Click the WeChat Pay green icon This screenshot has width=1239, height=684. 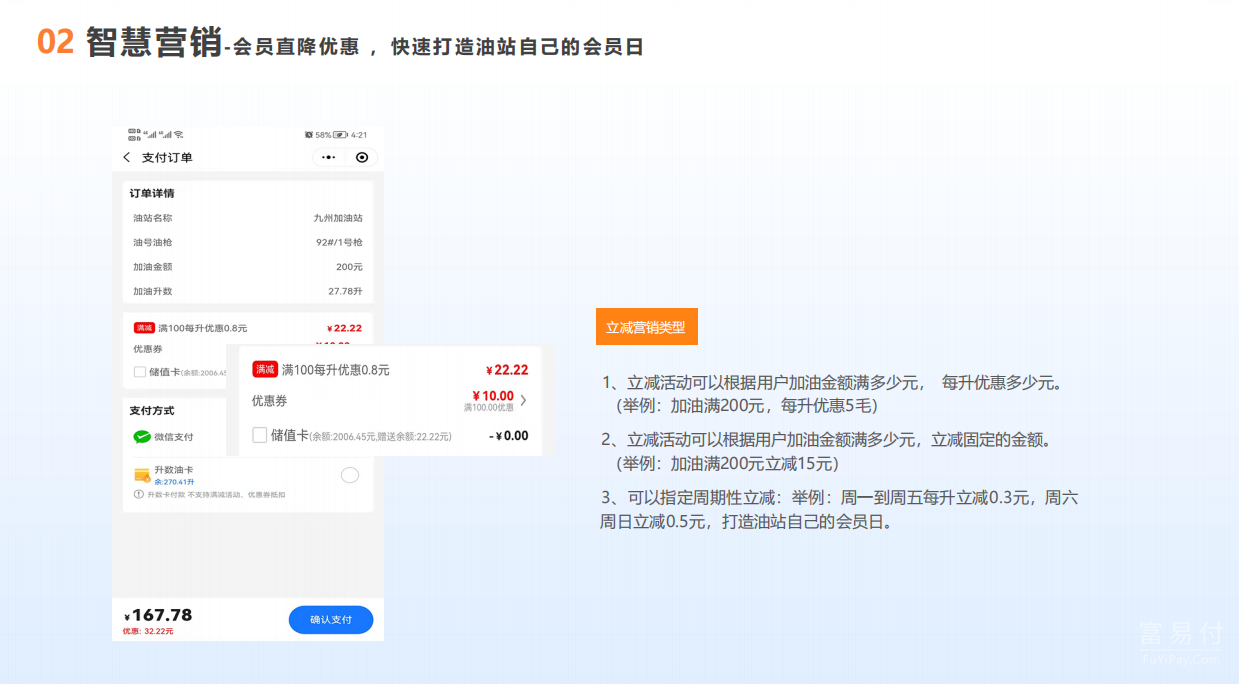pyautogui.click(x=142, y=437)
